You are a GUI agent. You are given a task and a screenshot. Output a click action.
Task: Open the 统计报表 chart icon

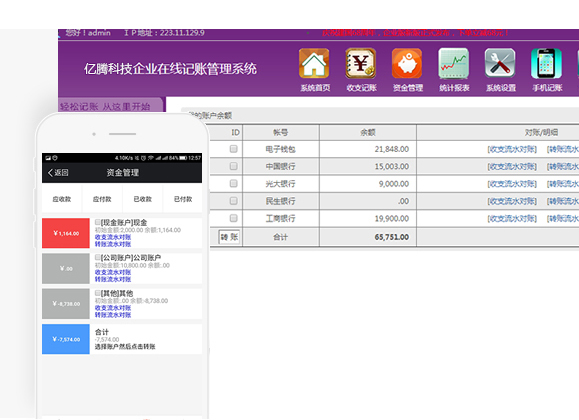coord(454,63)
